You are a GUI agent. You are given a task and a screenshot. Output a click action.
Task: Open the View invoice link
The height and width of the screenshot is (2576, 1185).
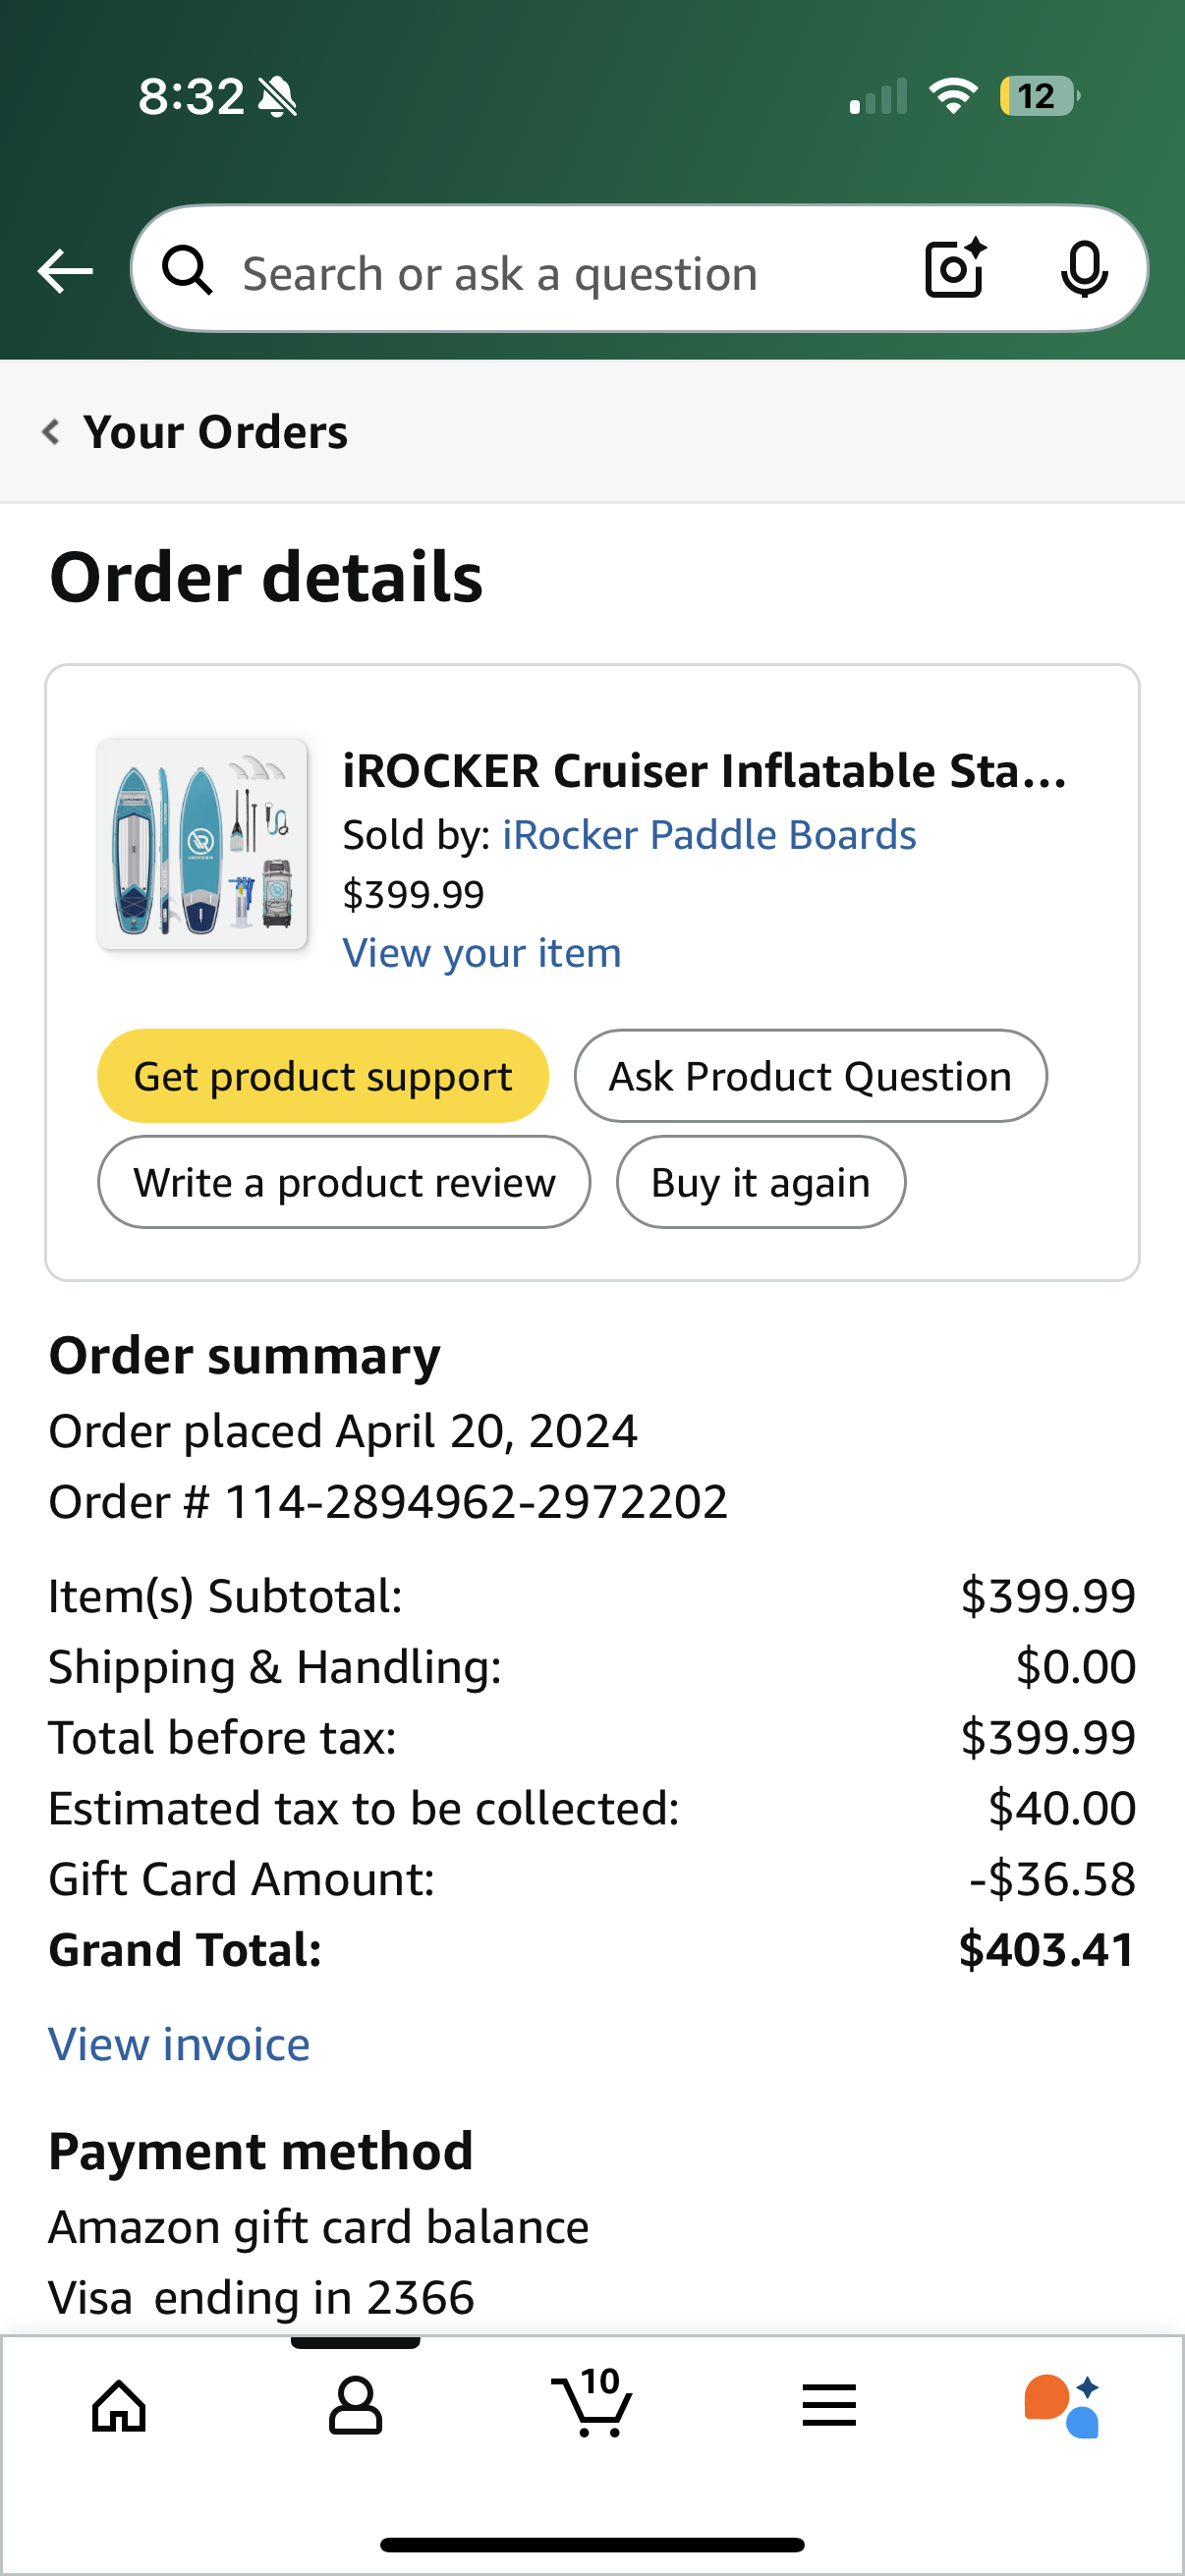[x=180, y=2044]
